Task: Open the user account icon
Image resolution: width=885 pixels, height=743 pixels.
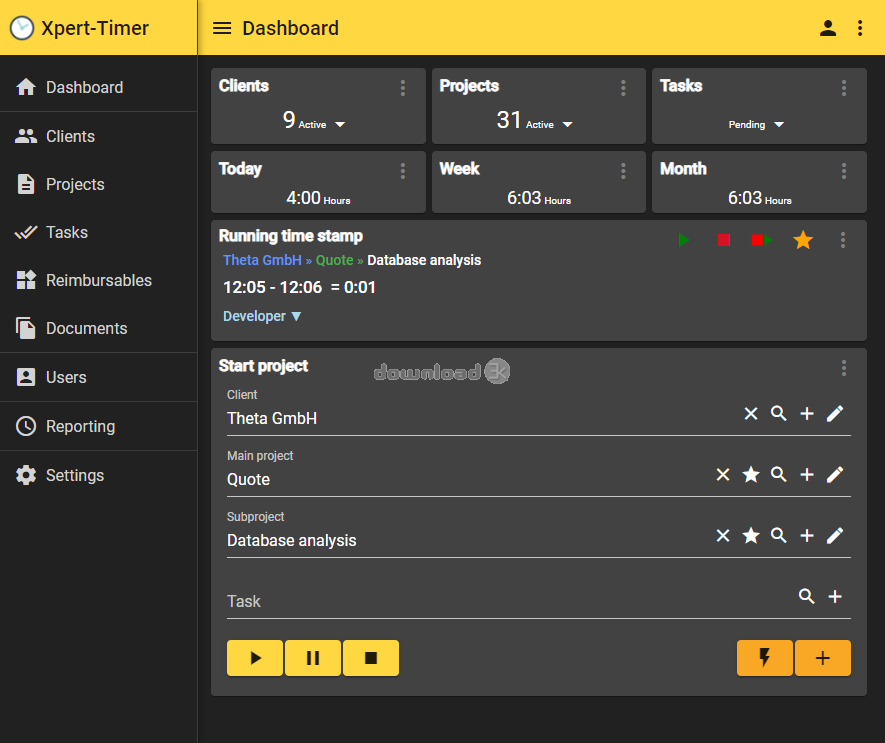Action: click(827, 28)
